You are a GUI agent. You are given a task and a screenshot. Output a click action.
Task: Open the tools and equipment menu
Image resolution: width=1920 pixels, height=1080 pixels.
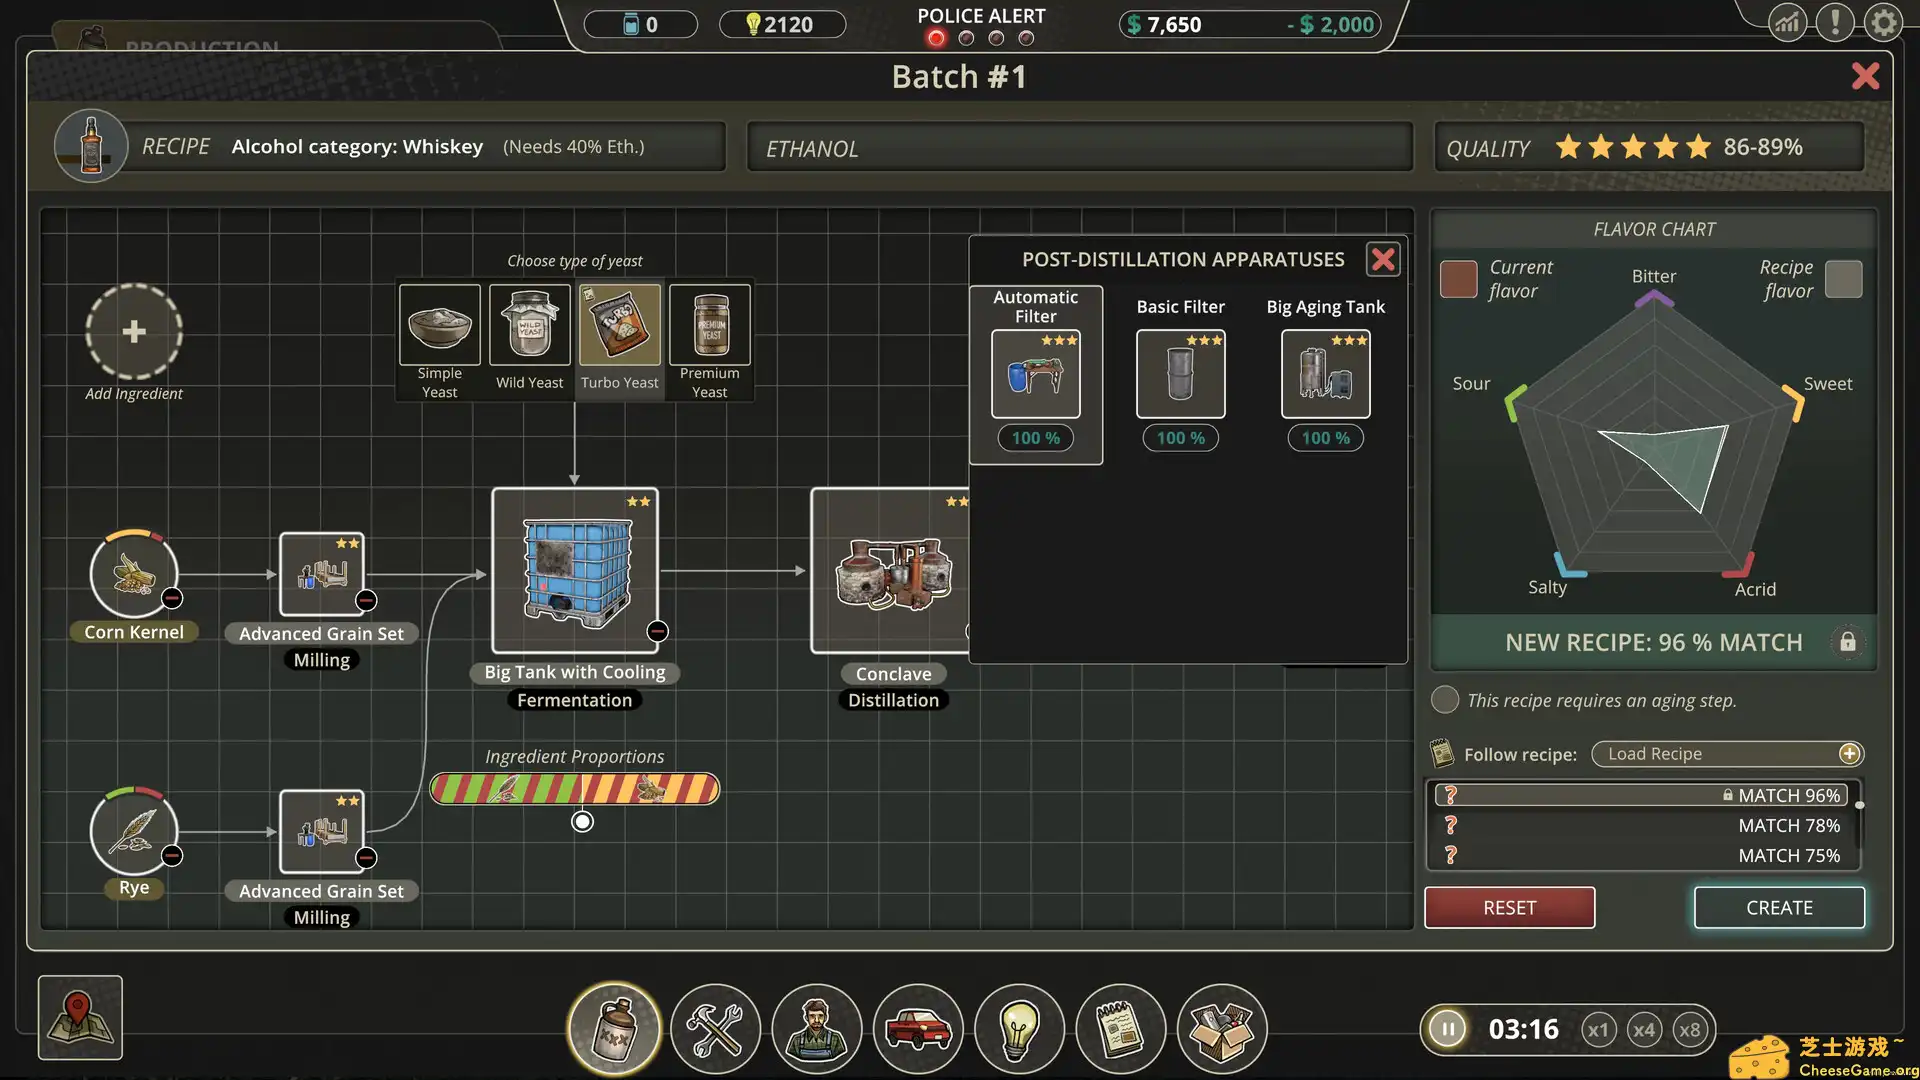point(715,1028)
